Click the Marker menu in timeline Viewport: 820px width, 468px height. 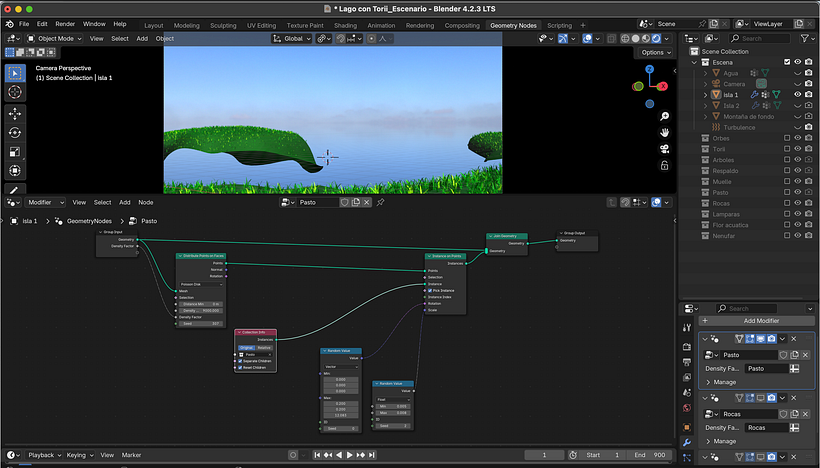tap(131, 455)
